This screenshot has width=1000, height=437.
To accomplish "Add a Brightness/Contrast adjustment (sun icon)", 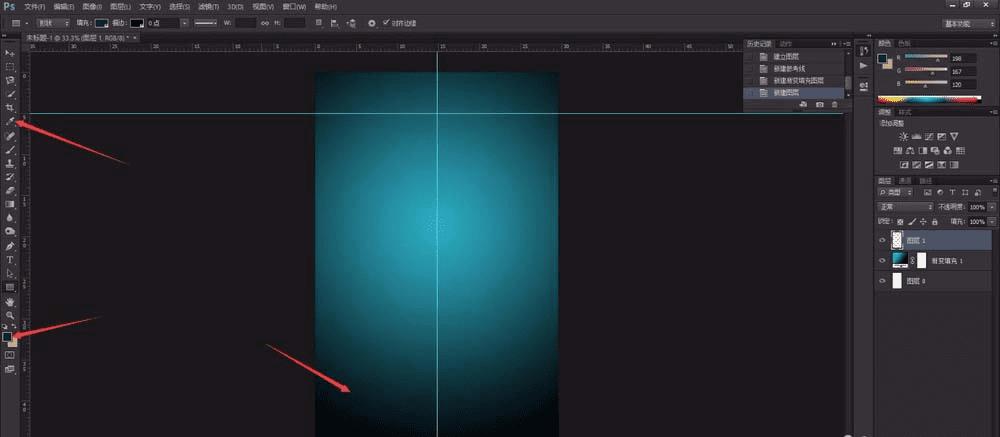I will tap(903, 137).
